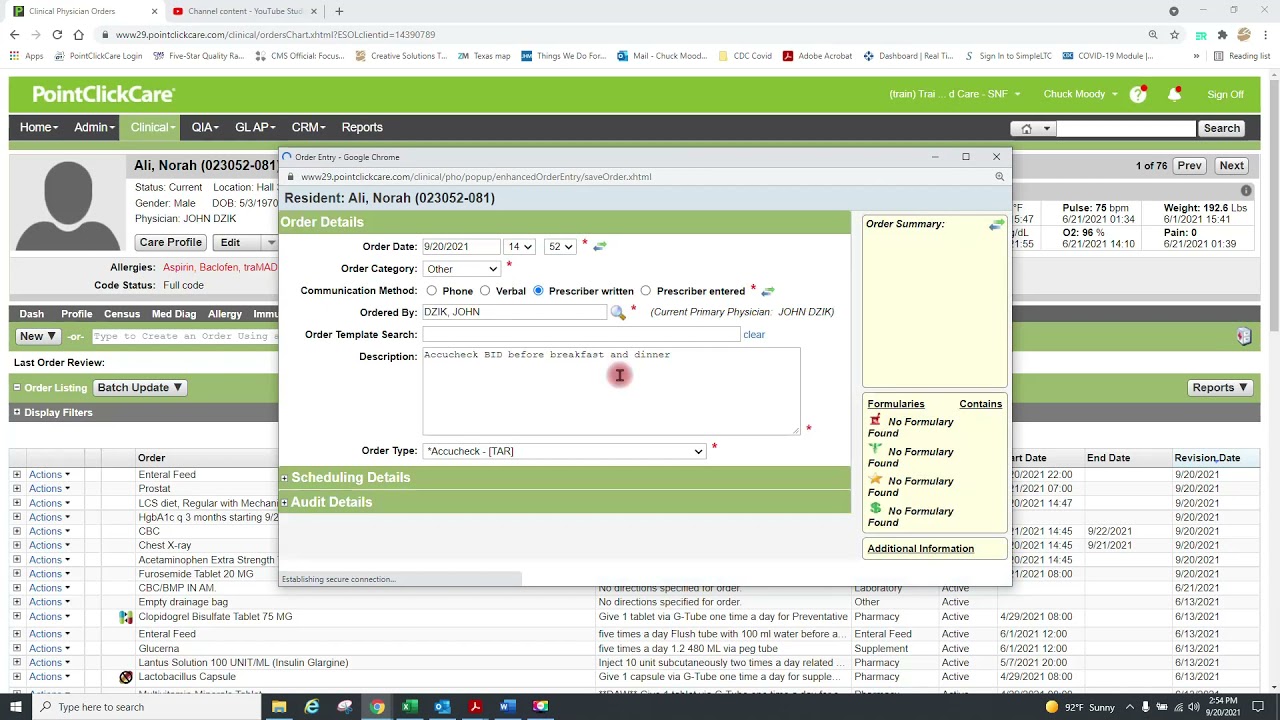Open a new Chrome tab
The image size is (1280, 720).
tap(339, 11)
